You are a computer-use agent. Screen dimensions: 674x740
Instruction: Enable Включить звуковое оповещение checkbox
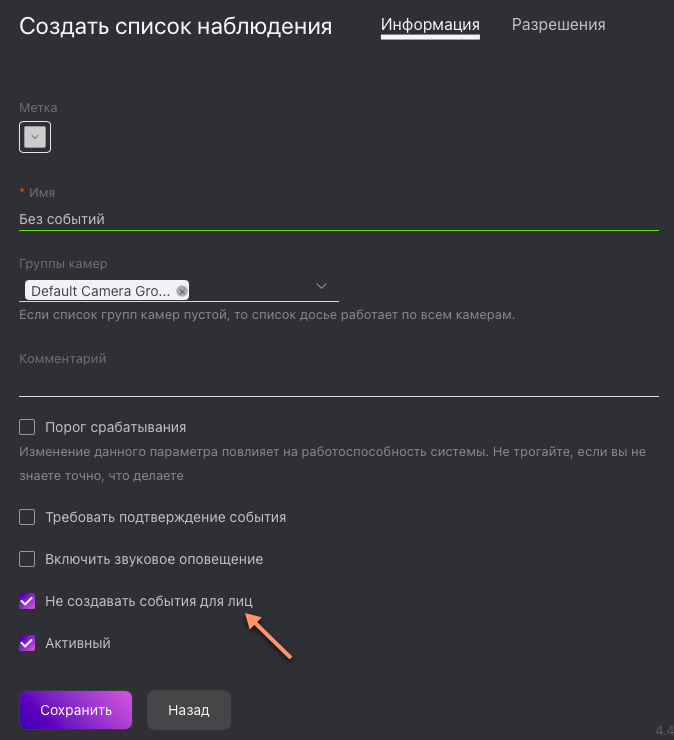click(27, 559)
